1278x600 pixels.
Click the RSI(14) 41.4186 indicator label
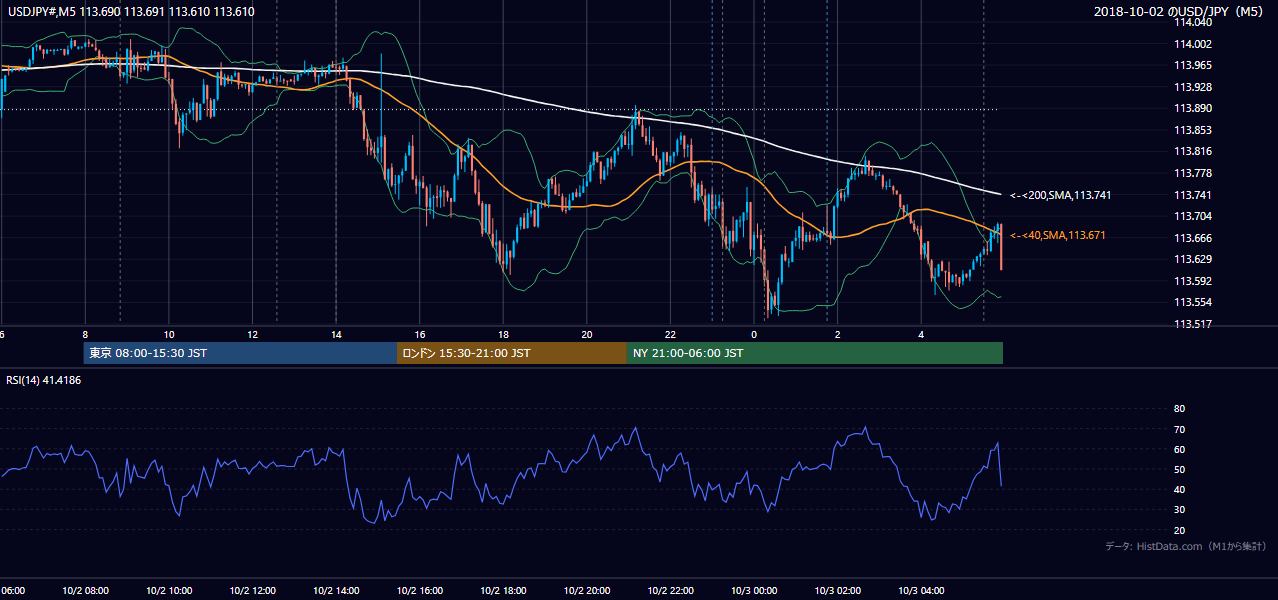(x=44, y=380)
